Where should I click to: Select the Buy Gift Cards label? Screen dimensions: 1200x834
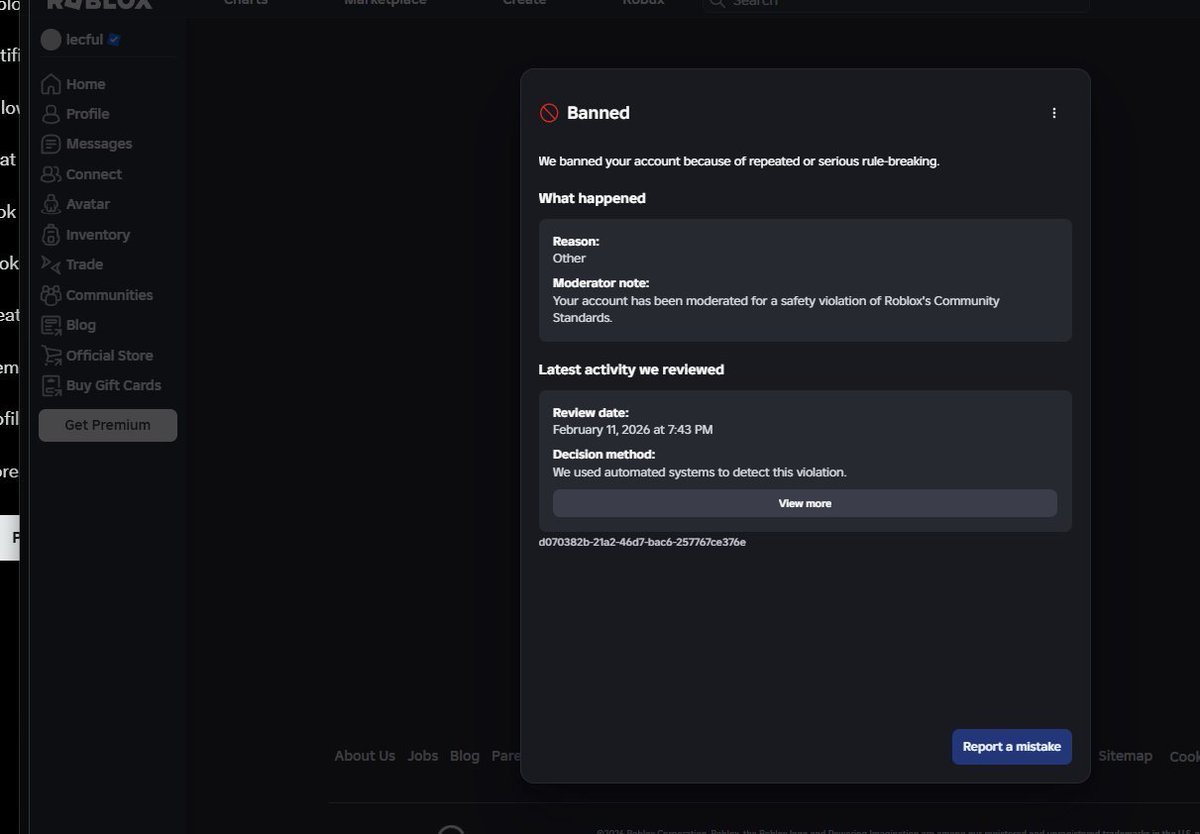pos(114,385)
